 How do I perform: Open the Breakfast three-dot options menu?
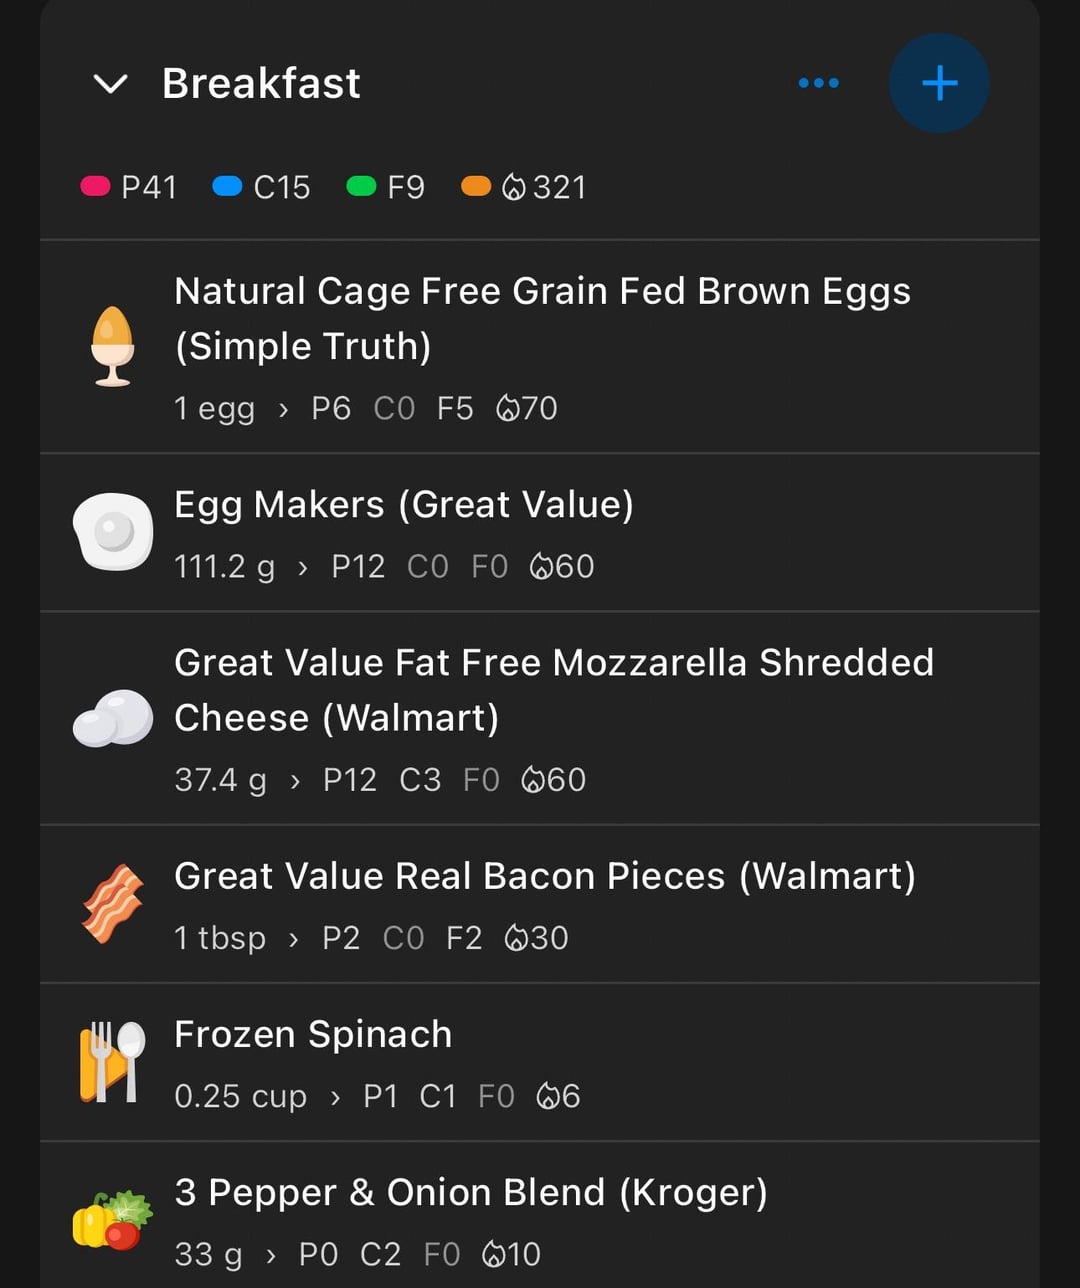(x=818, y=83)
